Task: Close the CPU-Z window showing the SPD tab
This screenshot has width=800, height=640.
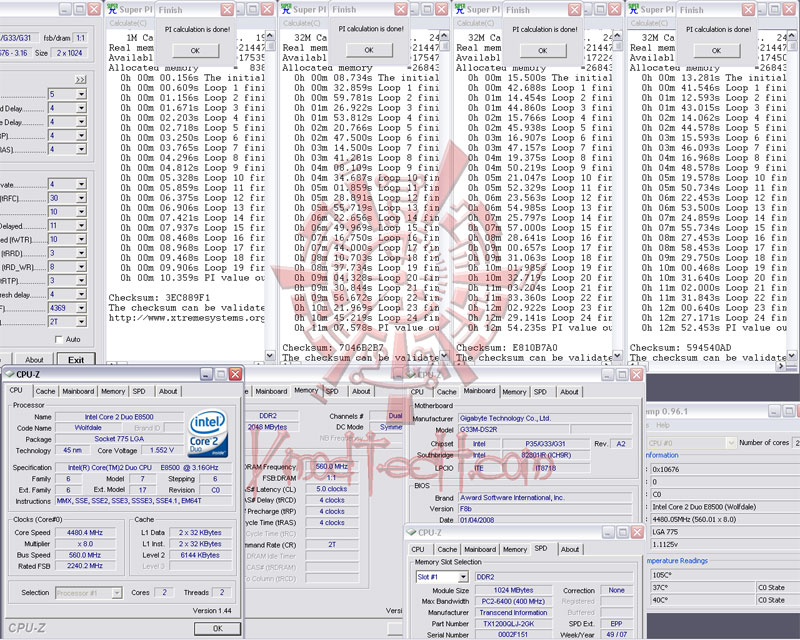Action: 637,532
